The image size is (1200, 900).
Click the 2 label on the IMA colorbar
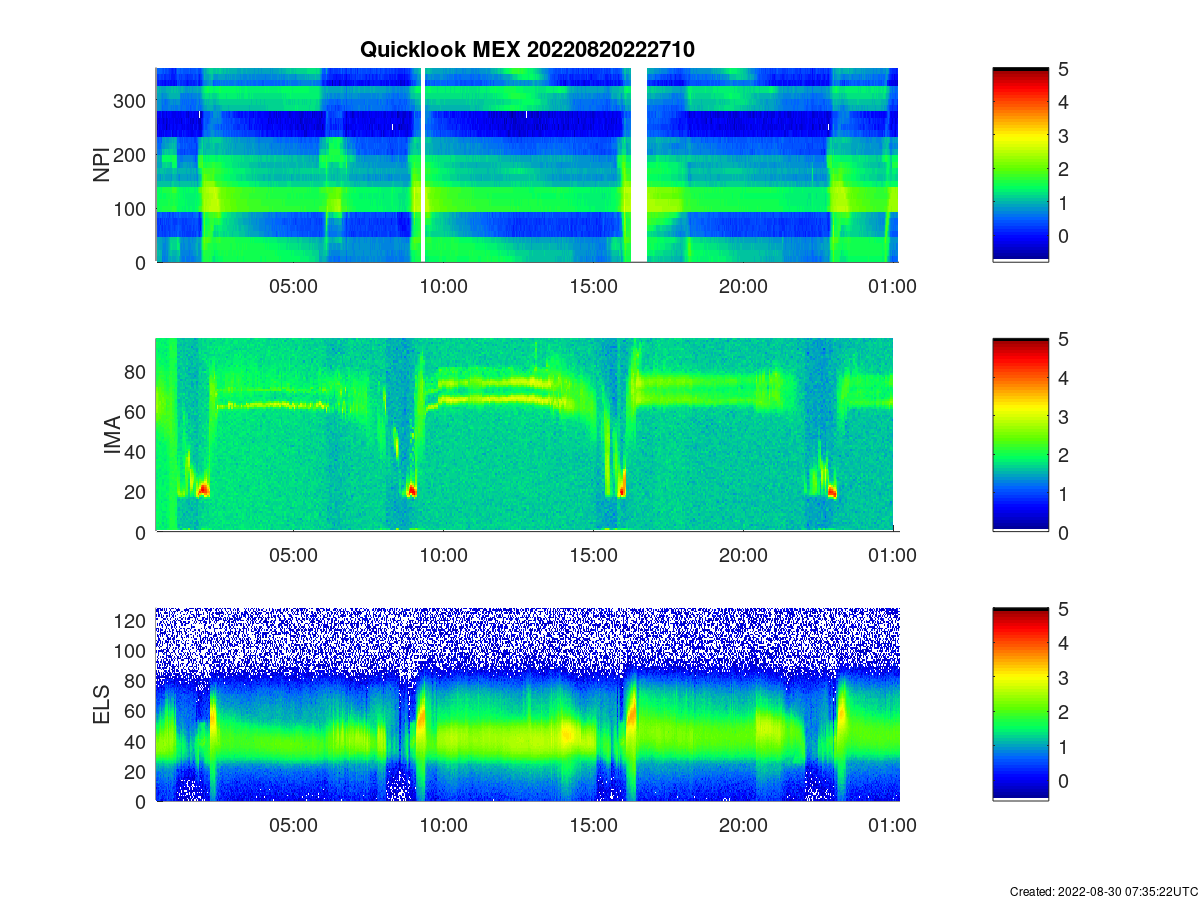[1064, 455]
